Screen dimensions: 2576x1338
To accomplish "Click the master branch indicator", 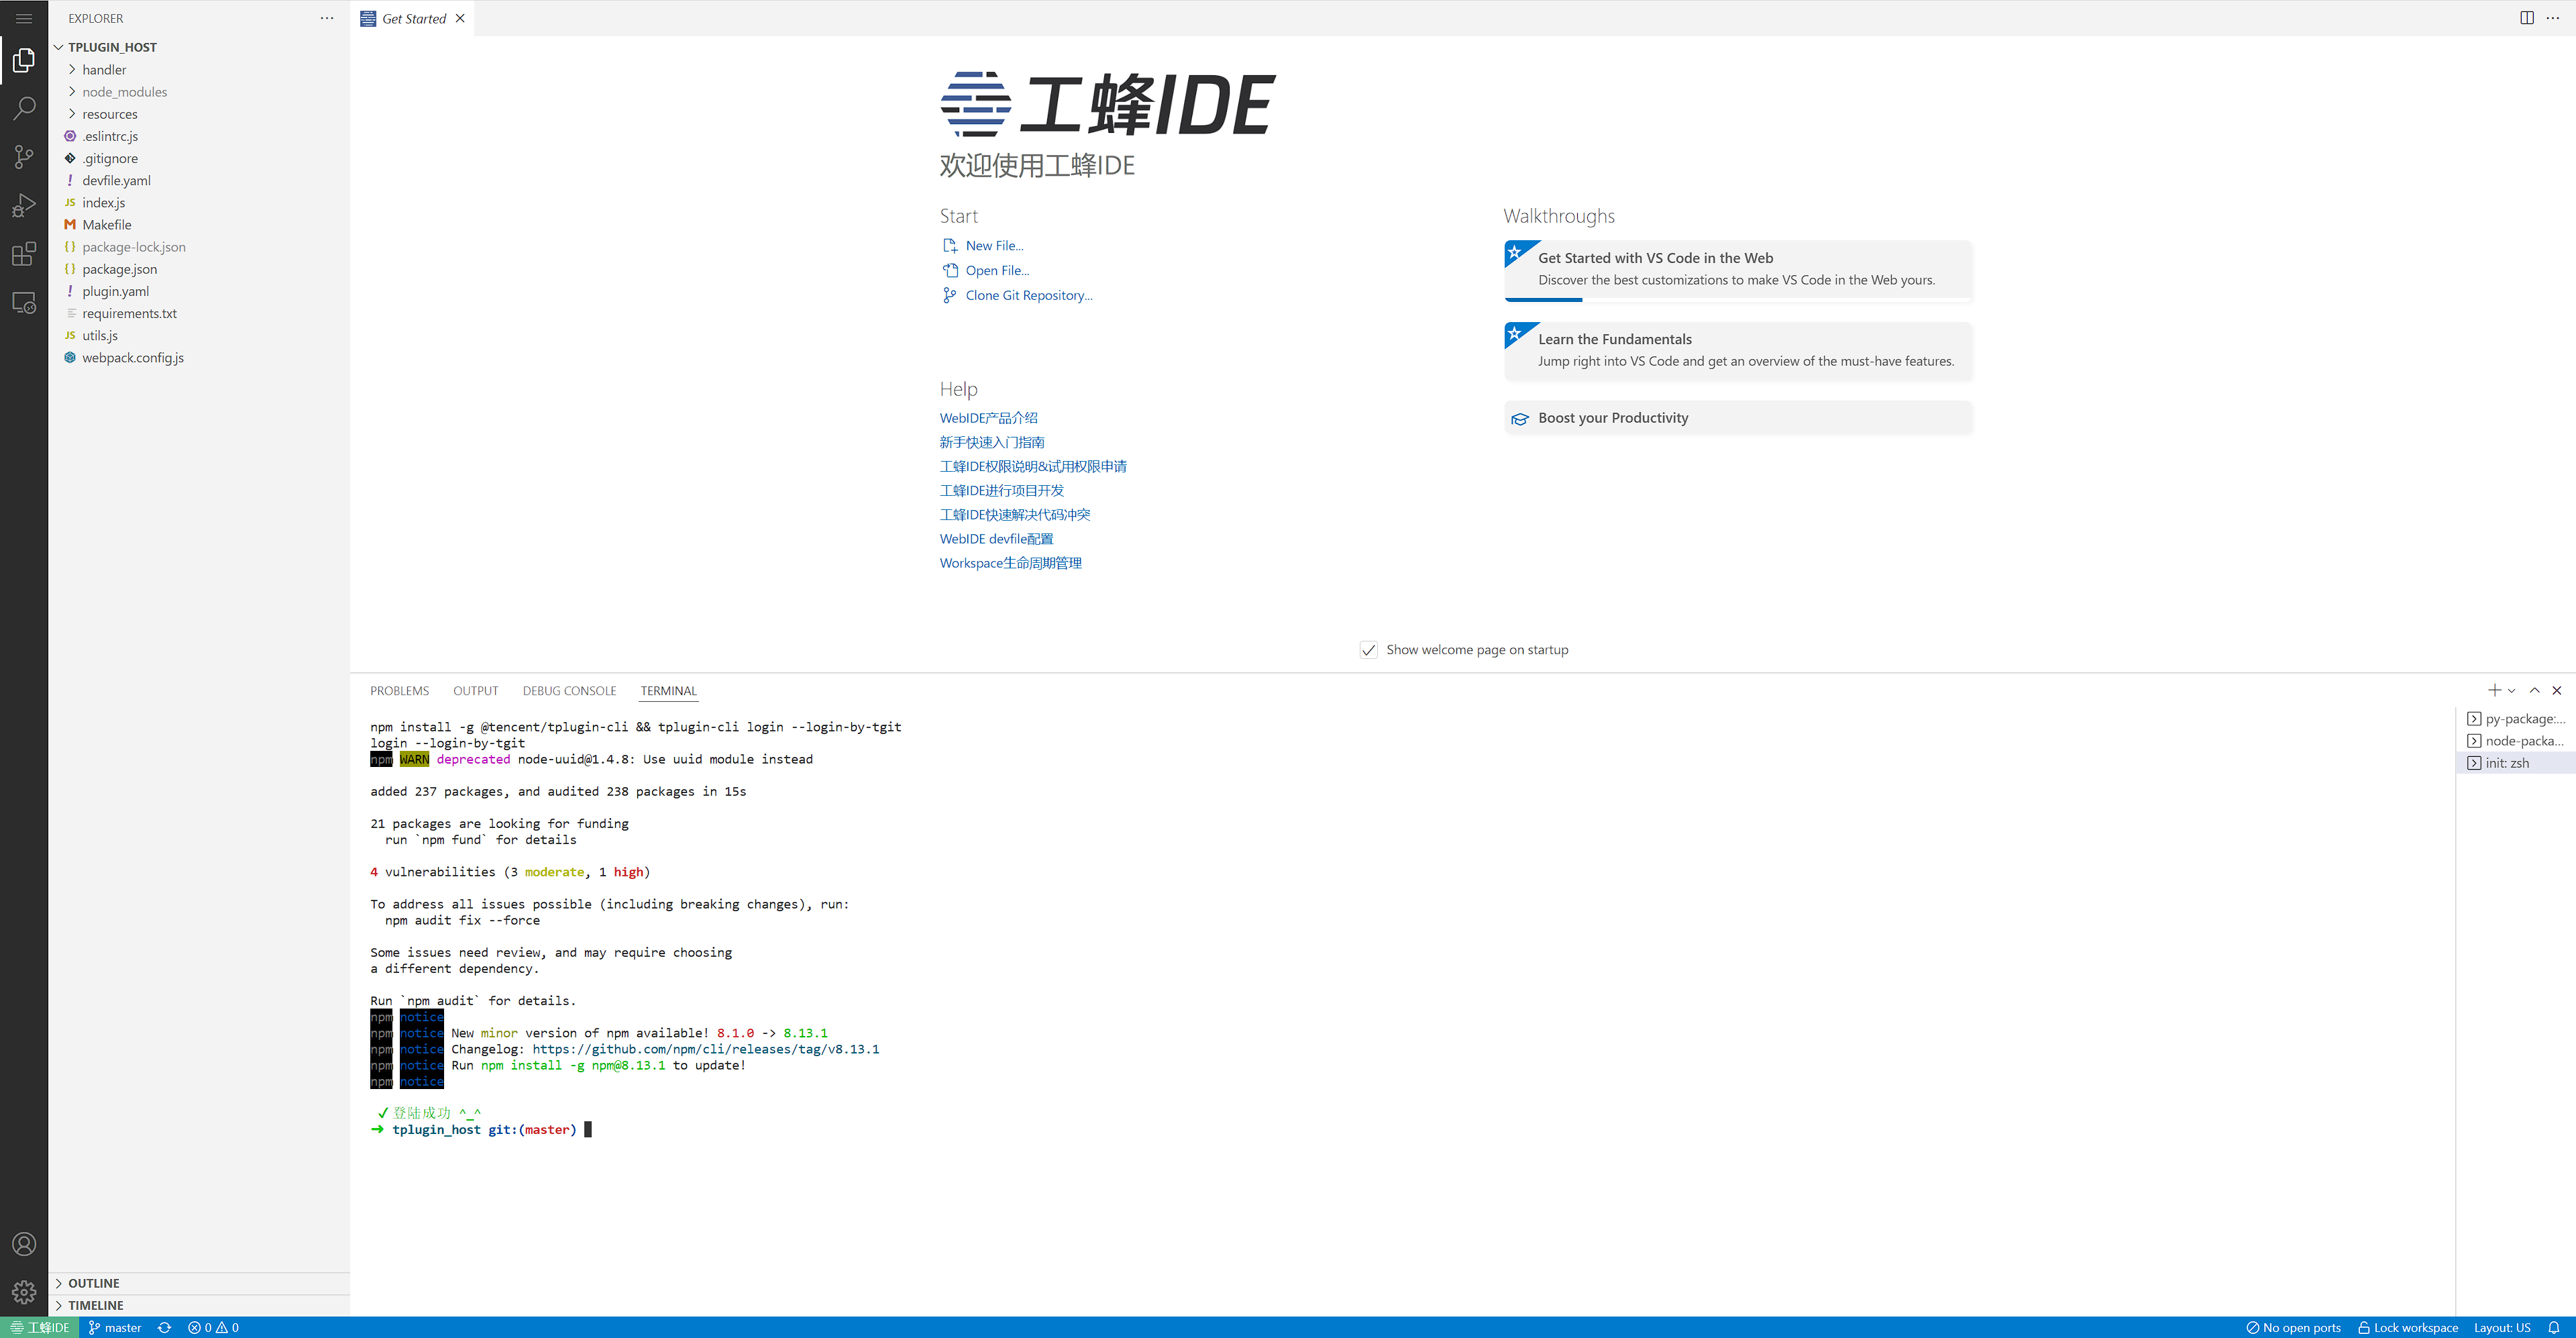I will pyautogui.click(x=115, y=1327).
